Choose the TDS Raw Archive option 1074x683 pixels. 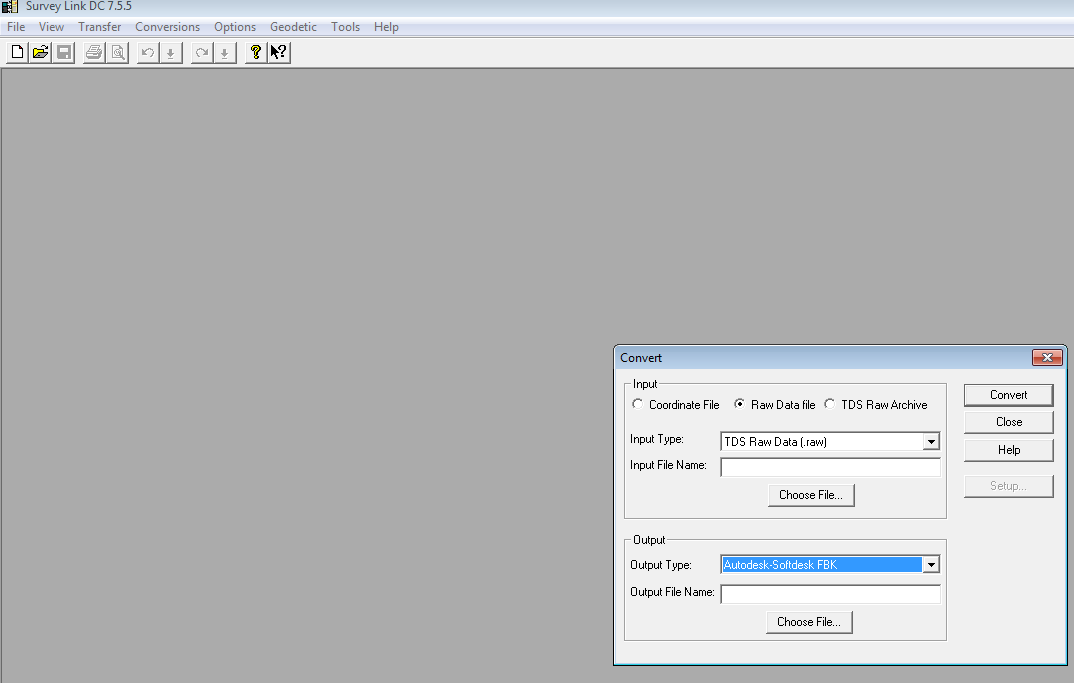829,404
